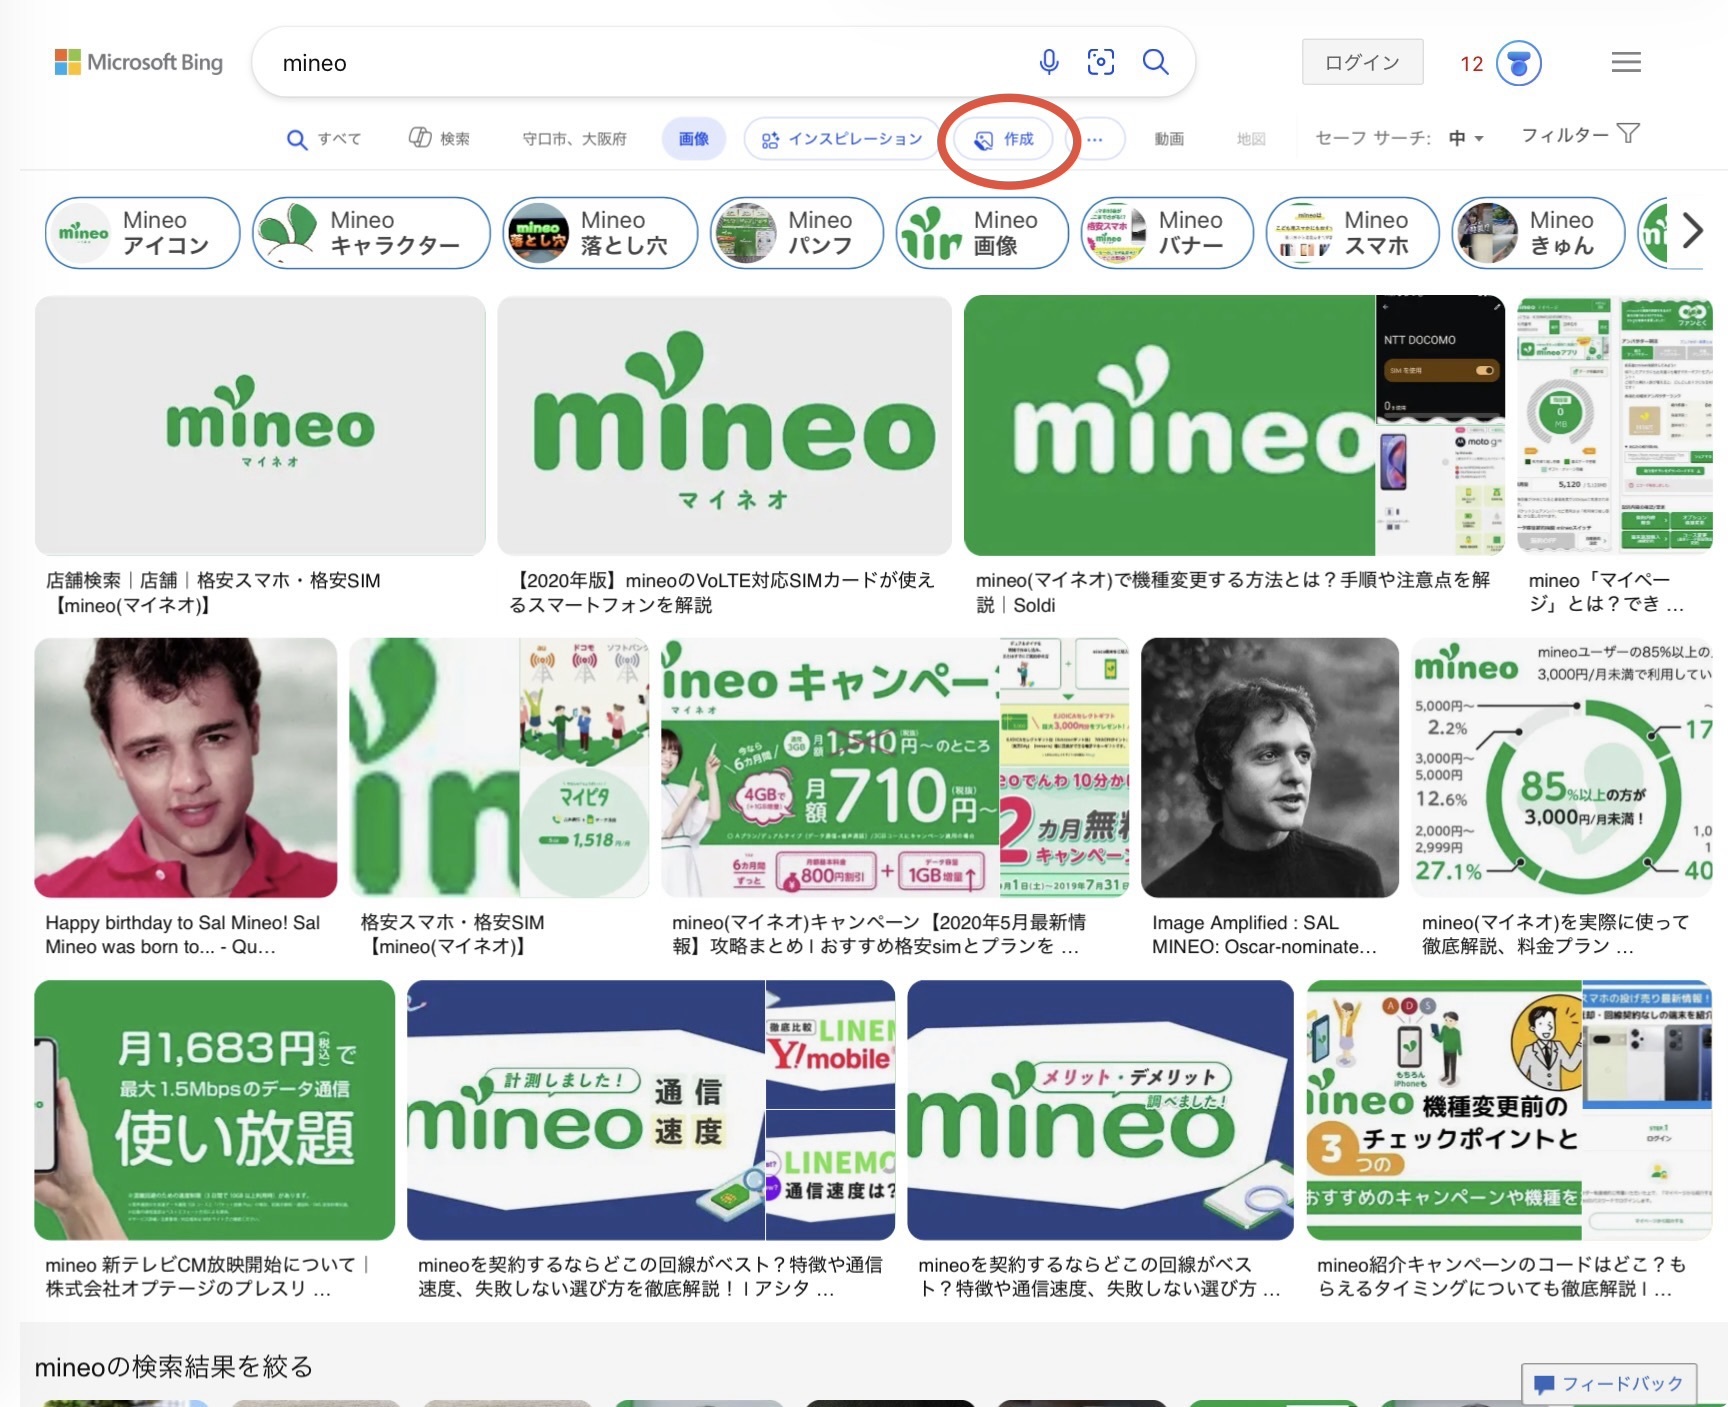Click the ログイン button
This screenshot has width=1728, height=1407.
click(1361, 62)
